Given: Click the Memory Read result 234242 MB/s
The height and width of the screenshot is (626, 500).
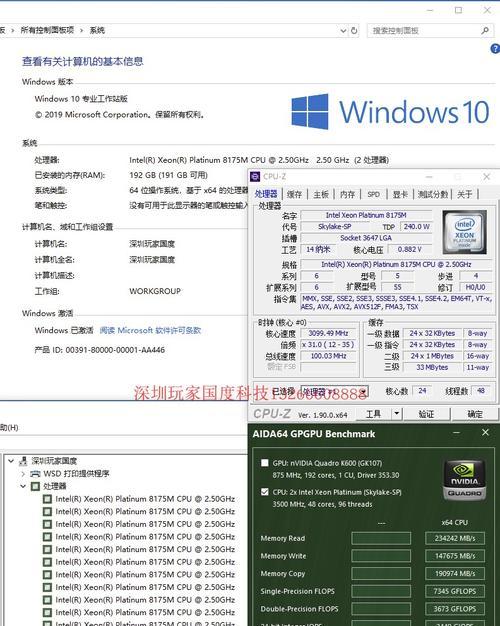Looking at the screenshot, I should 455,538.
